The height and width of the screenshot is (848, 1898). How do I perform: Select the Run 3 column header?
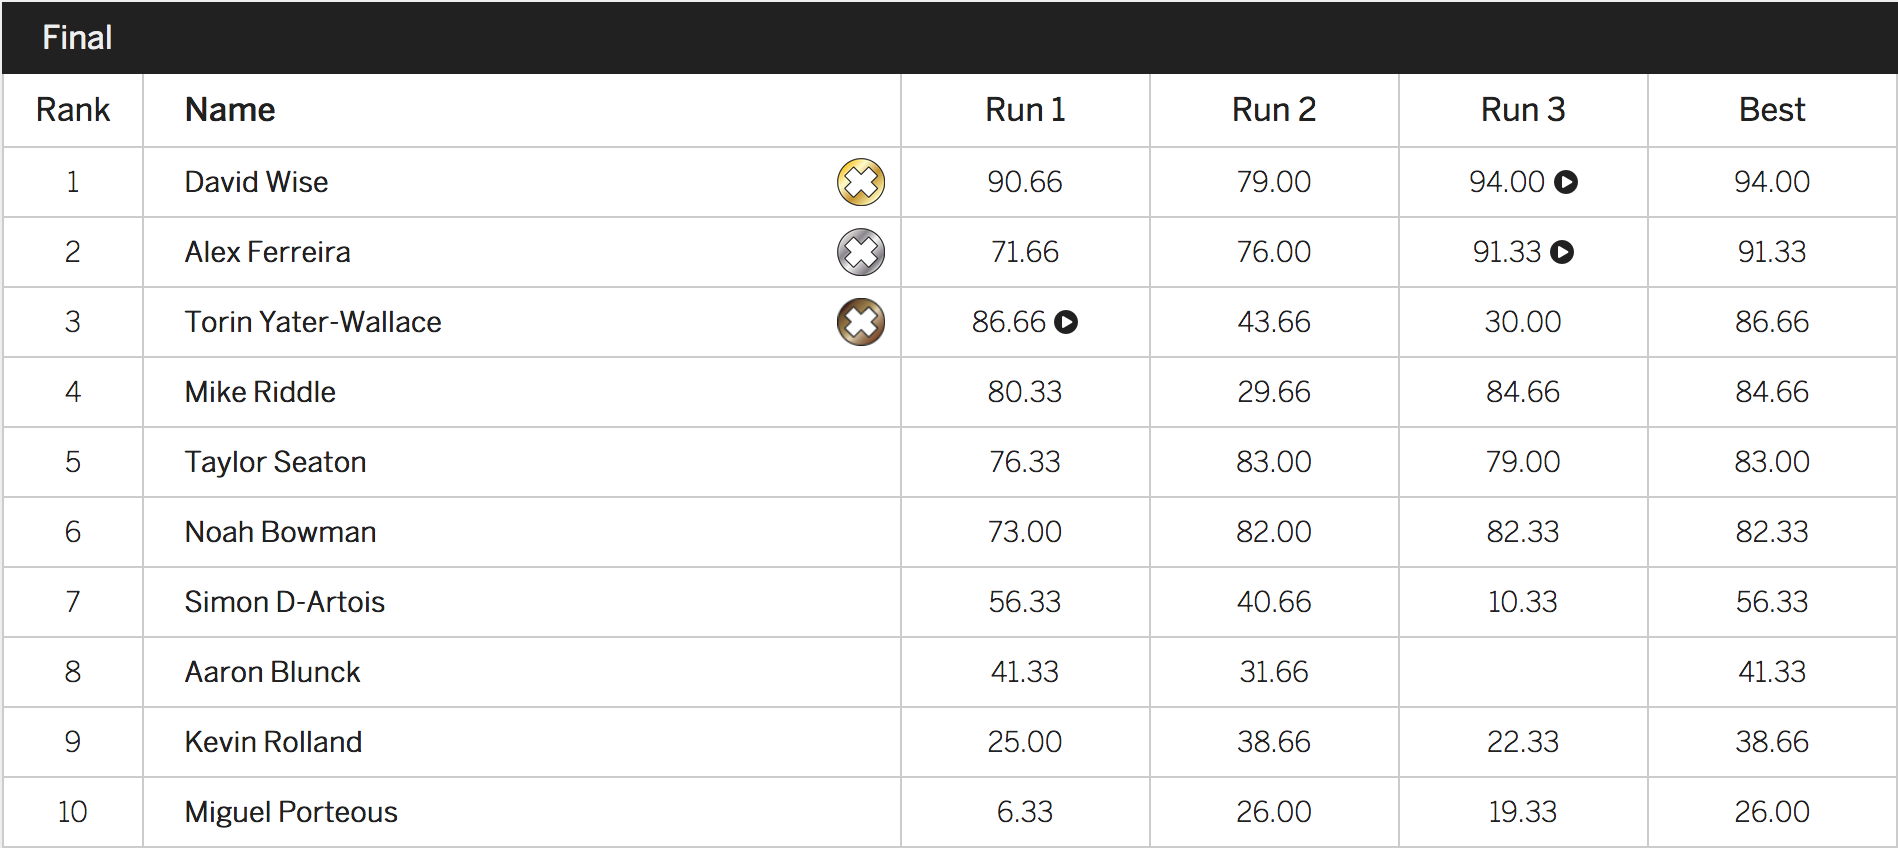(x=1523, y=110)
